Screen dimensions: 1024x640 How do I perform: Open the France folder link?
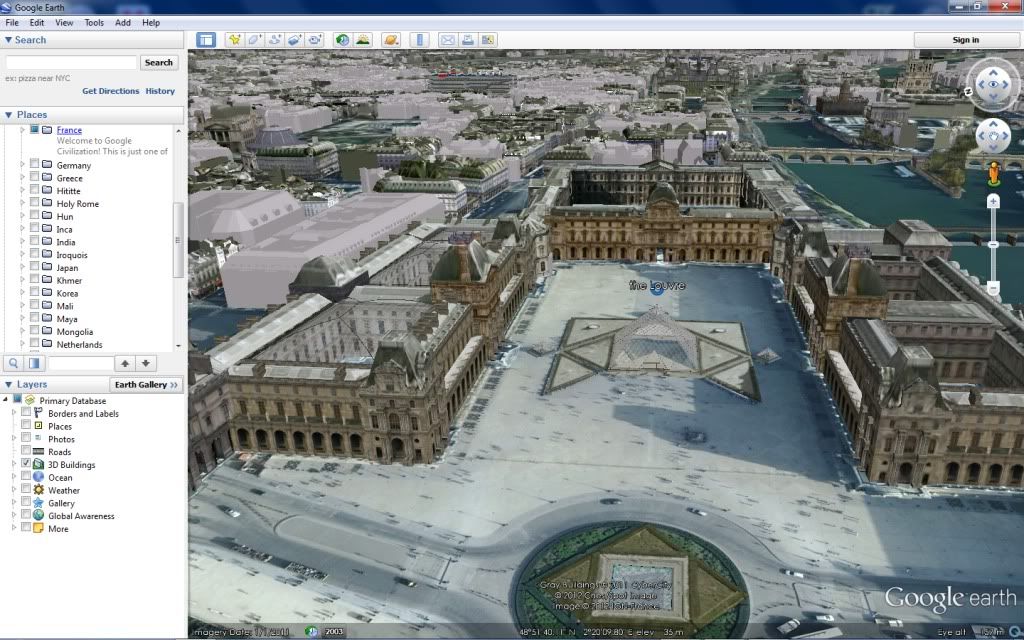pyautogui.click(x=69, y=130)
